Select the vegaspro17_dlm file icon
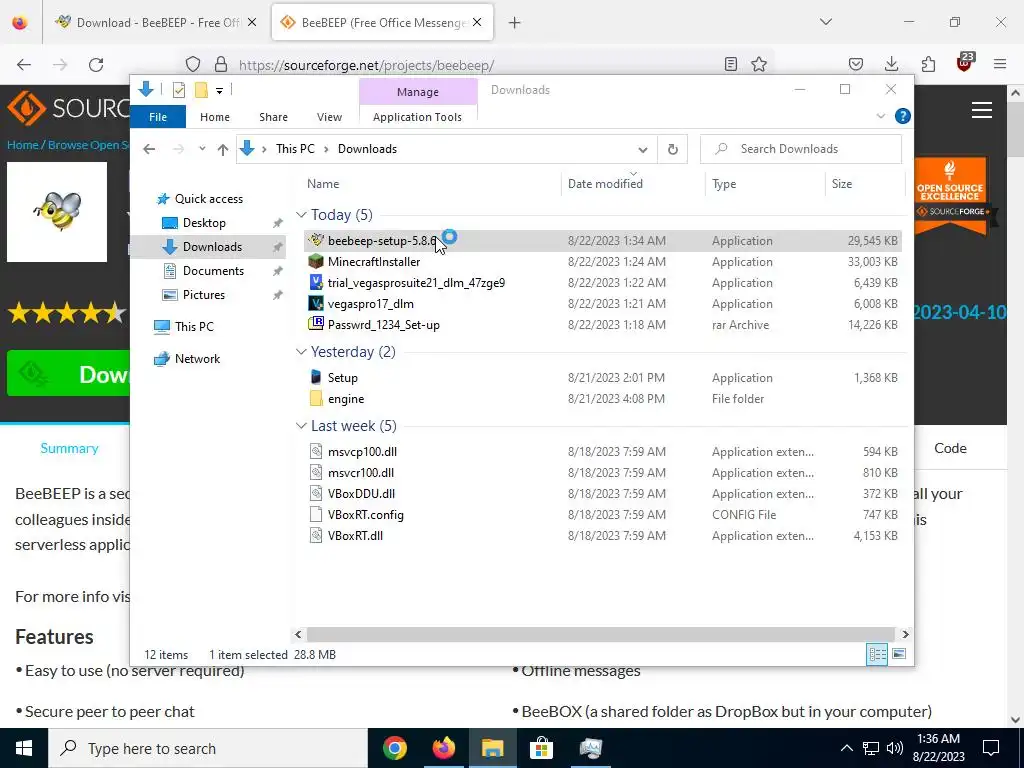This screenshot has width=1024, height=768. tap(316, 304)
